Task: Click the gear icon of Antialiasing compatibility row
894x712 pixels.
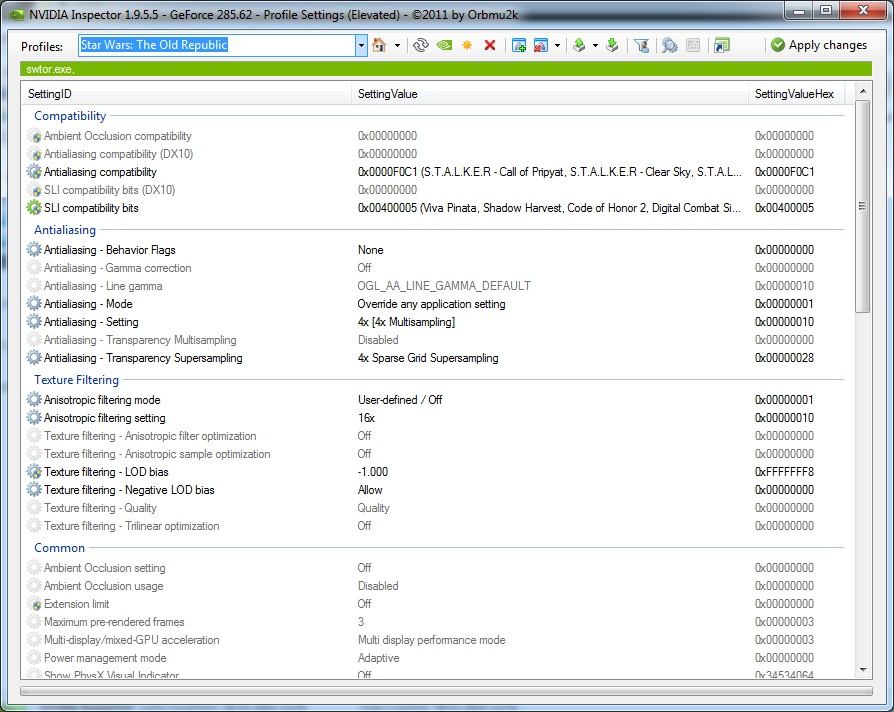Action: coord(34,172)
